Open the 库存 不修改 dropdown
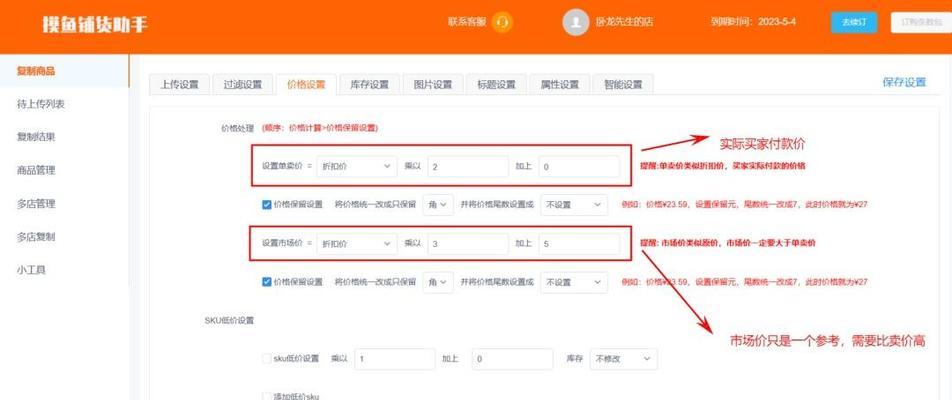952x400 pixels. point(624,359)
